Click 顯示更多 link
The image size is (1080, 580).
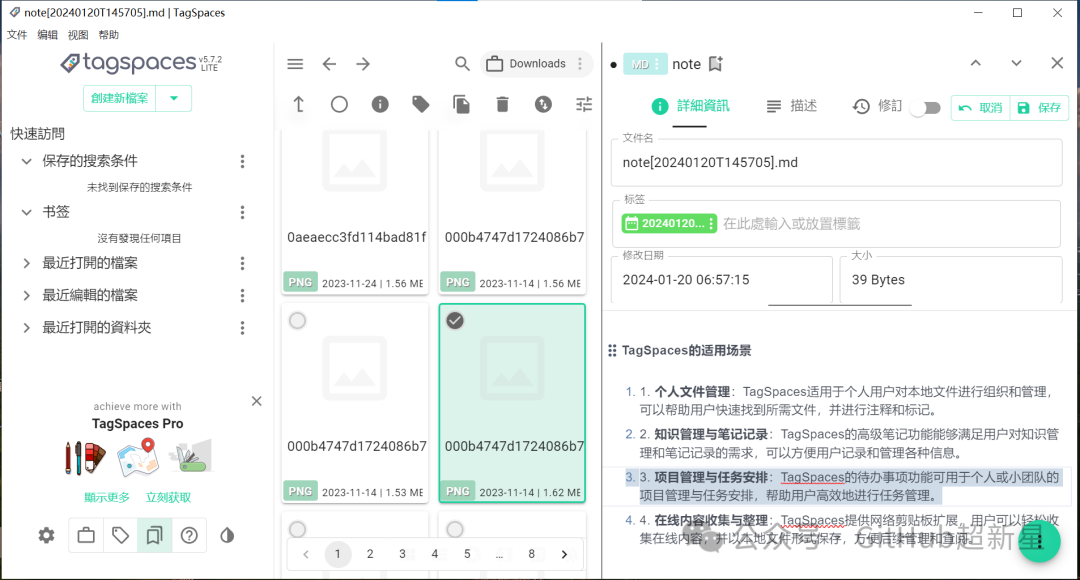pos(107,497)
